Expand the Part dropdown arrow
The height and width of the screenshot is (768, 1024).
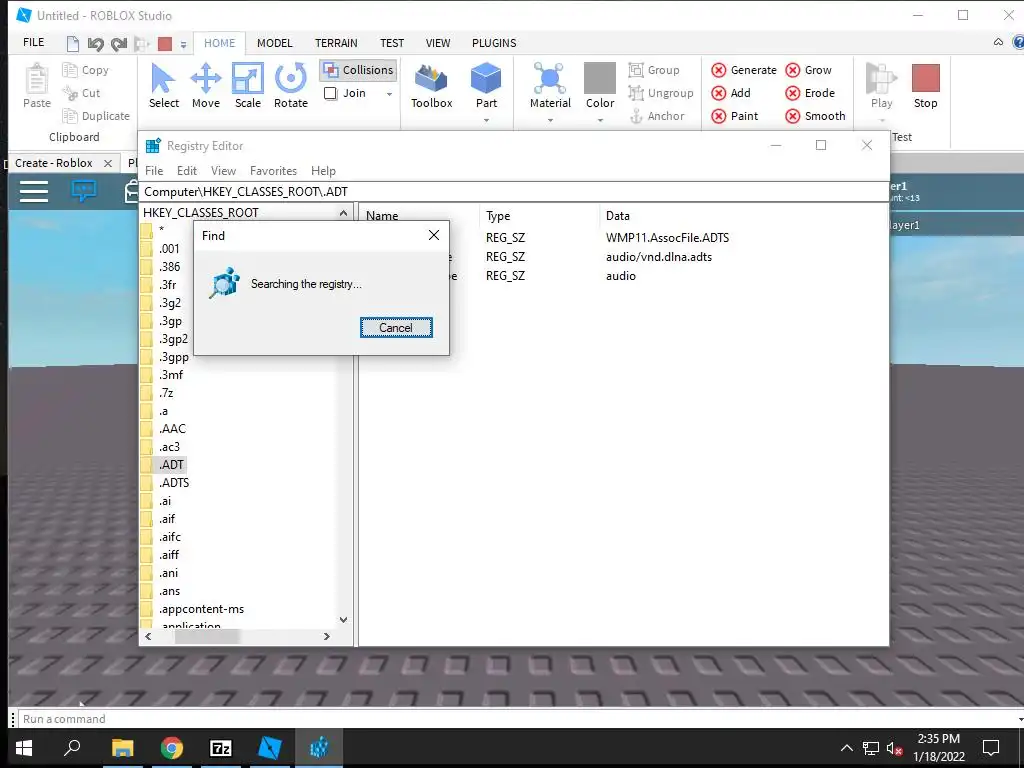coord(486,120)
